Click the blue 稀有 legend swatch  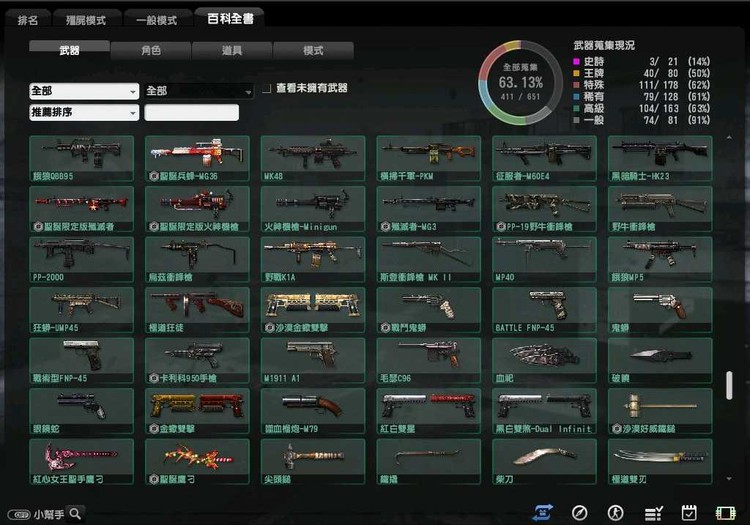576,97
